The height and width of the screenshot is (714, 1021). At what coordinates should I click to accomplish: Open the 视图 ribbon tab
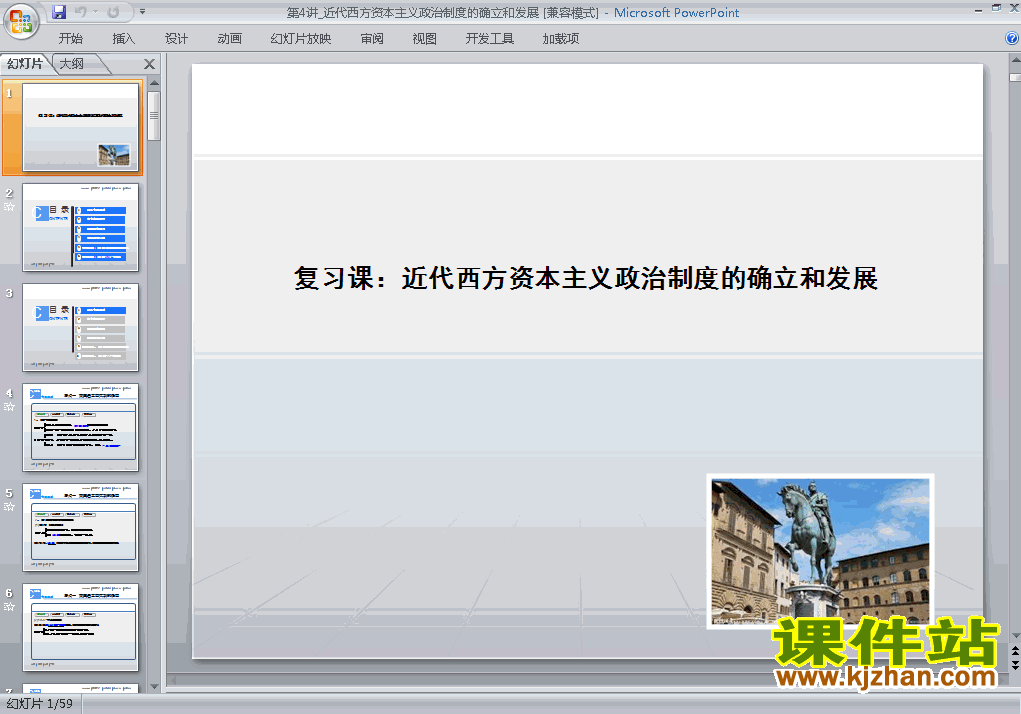click(425, 38)
